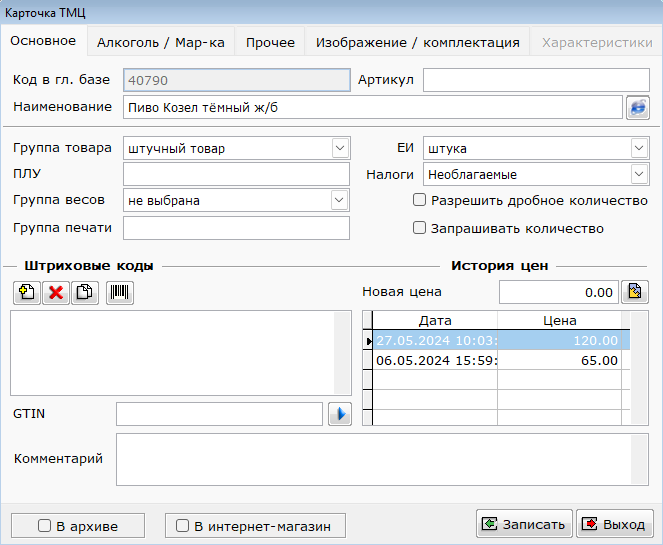The width and height of the screenshot is (663, 545).
Task: Click the barcode list vertical scrollbar
Action: (342, 353)
